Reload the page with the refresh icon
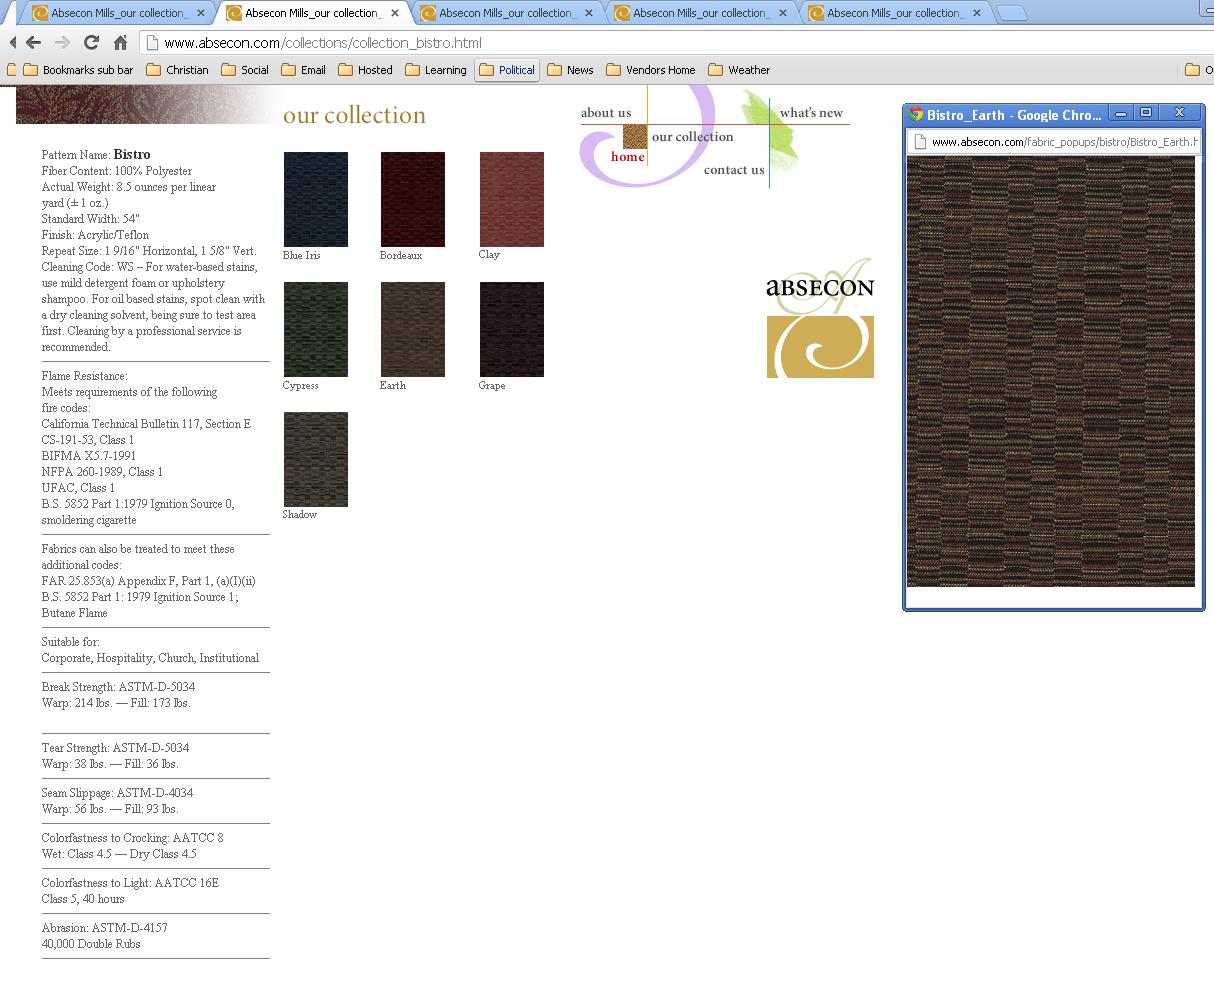Image resolution: width=1214 pixels, height=989 pixels. click(91, 43)
